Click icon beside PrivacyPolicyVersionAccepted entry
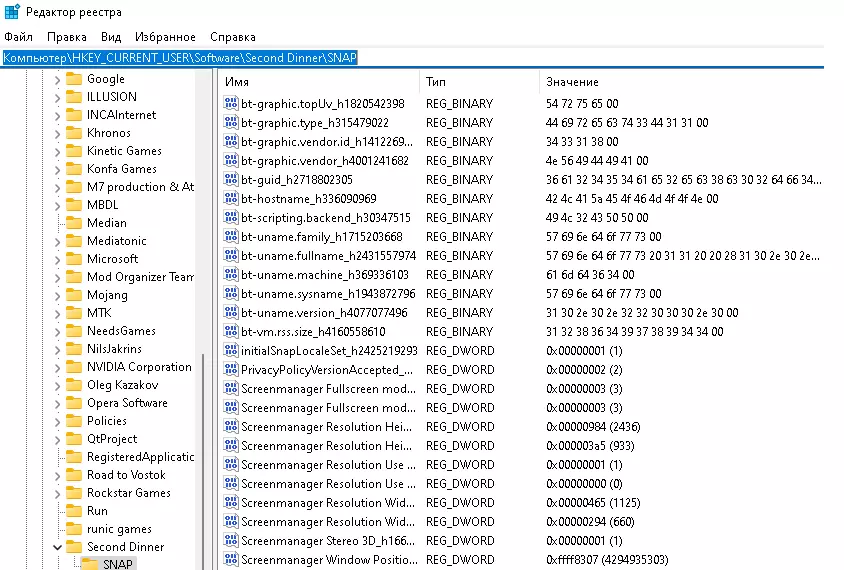The image size is (844, 570). click(x=231, y=370)
